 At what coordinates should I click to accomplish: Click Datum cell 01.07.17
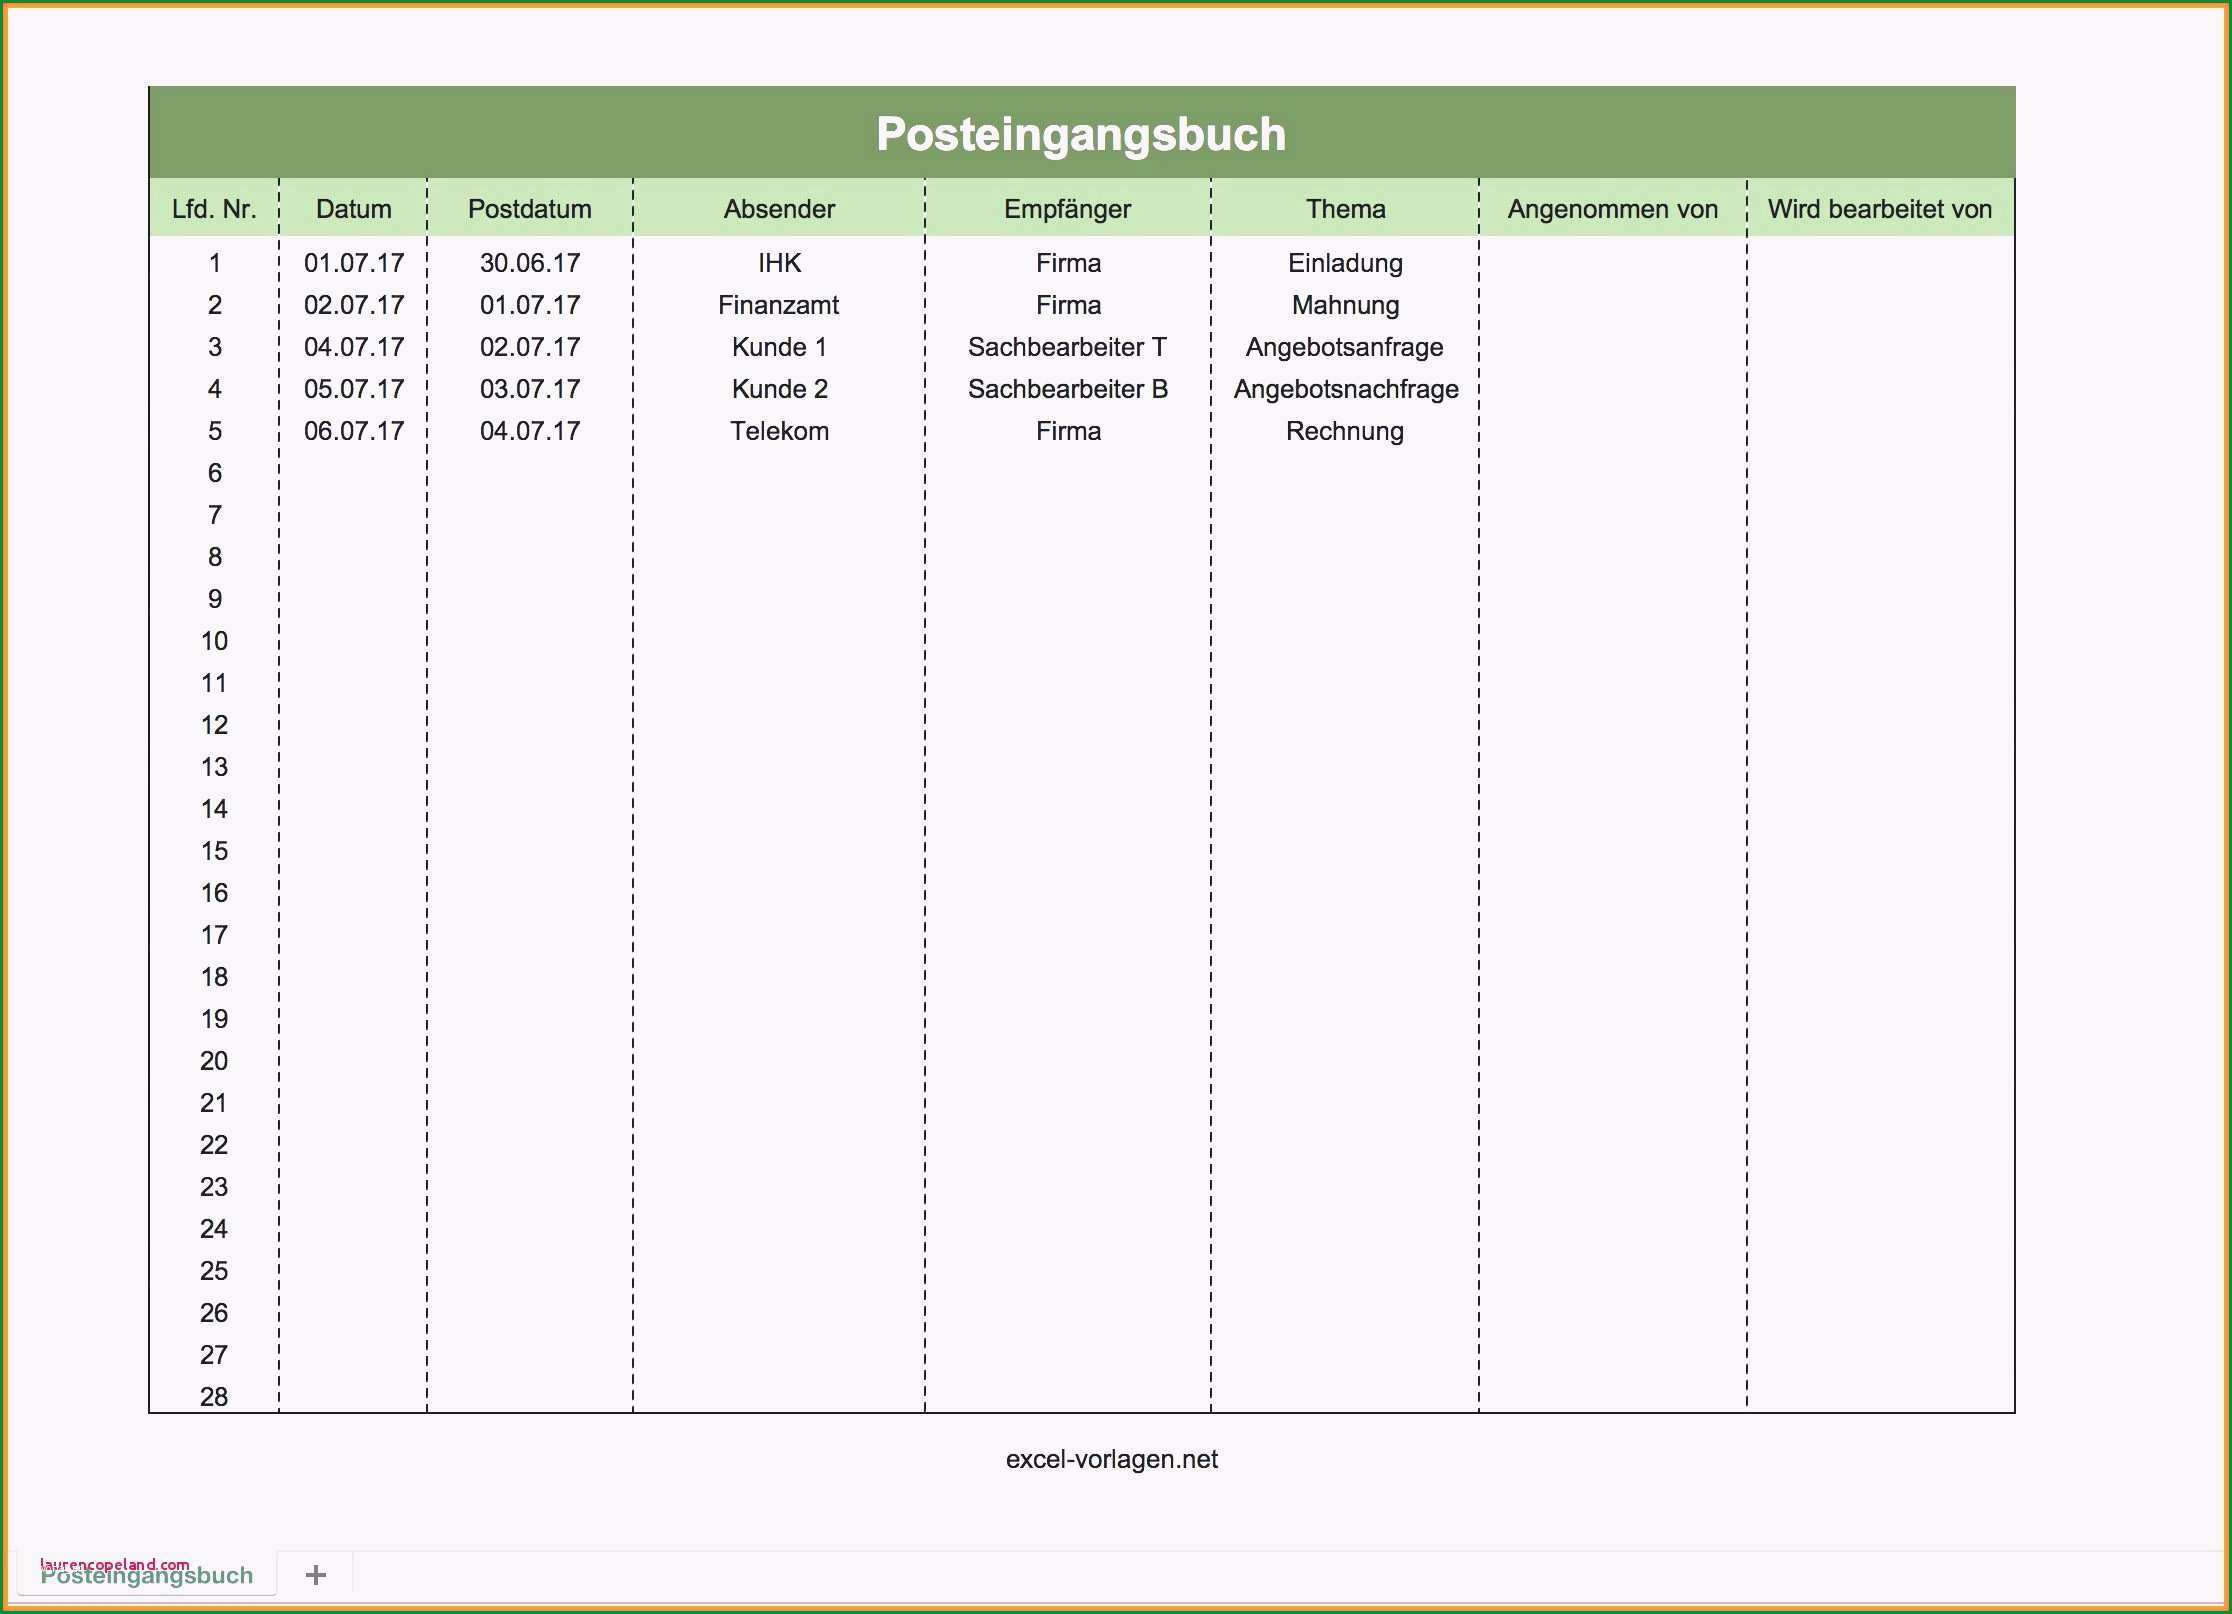click(354, 263)
